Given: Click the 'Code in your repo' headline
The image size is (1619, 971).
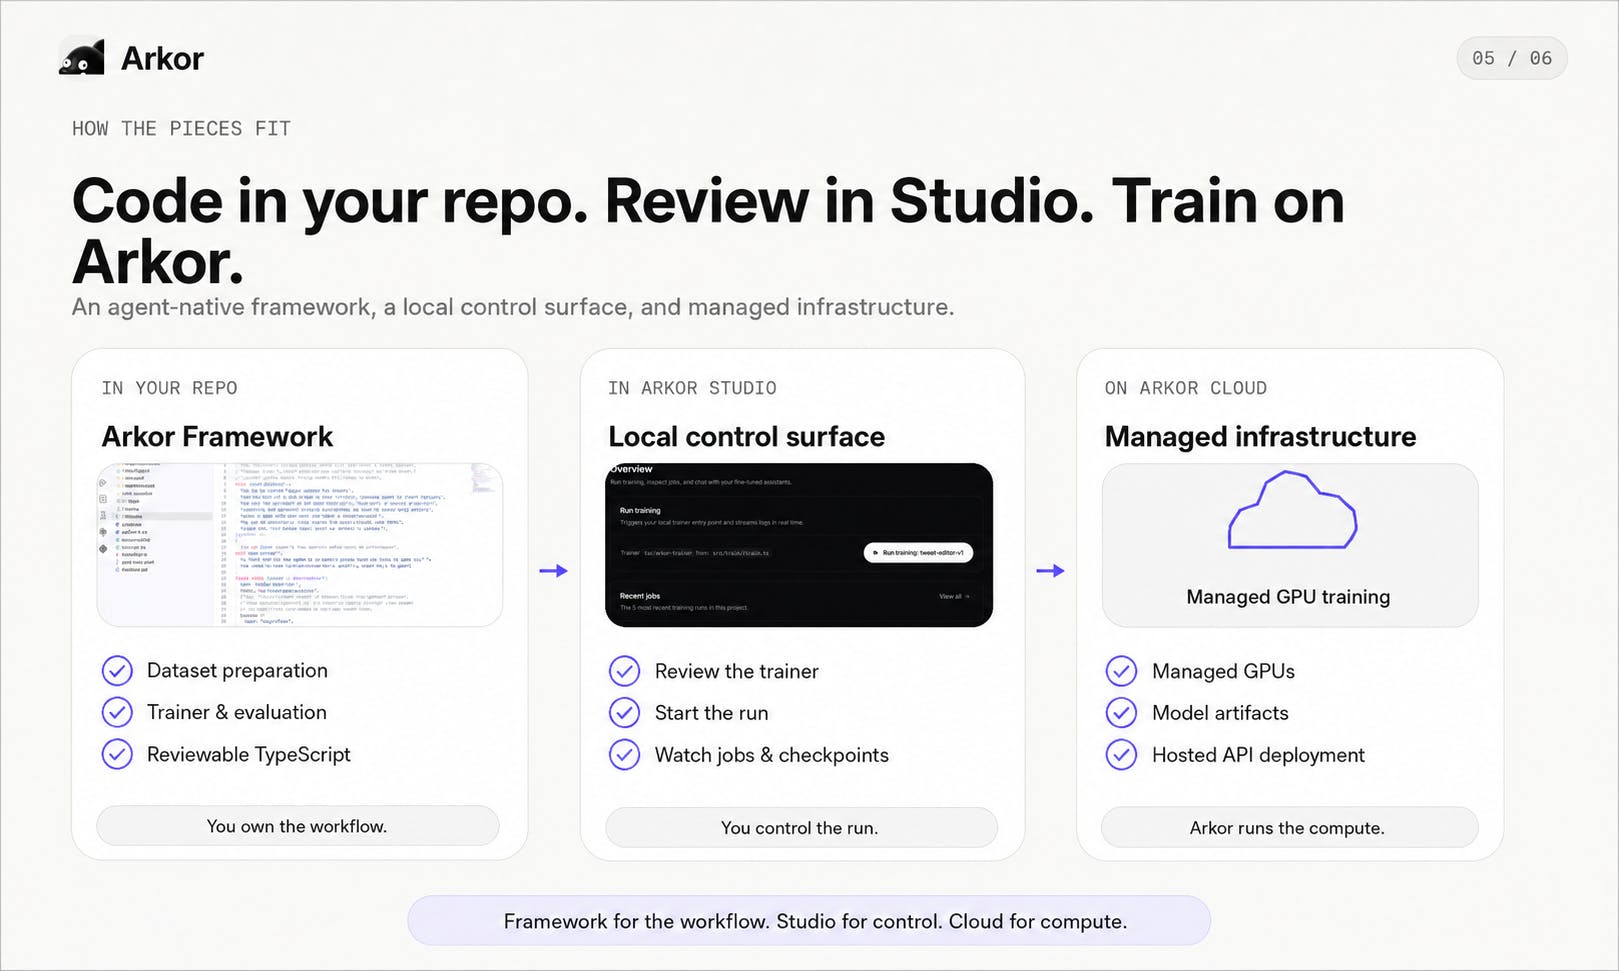Looking at the screenshot, I should coord(708,231).
